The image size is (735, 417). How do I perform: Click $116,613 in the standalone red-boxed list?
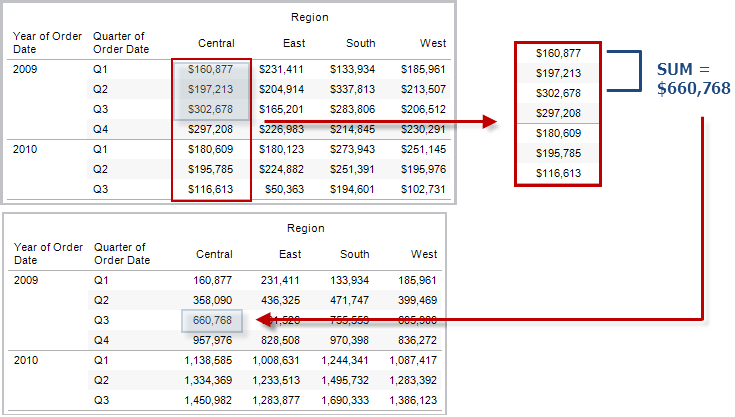coord(558,173)
